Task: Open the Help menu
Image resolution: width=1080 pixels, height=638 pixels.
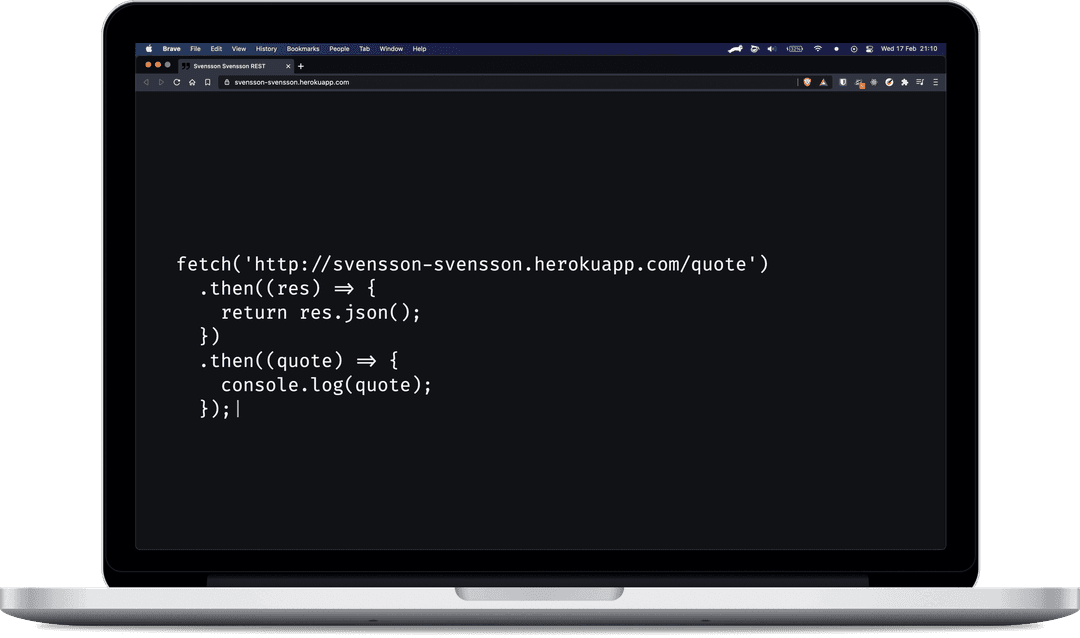Action: click(x=419, y=49)
